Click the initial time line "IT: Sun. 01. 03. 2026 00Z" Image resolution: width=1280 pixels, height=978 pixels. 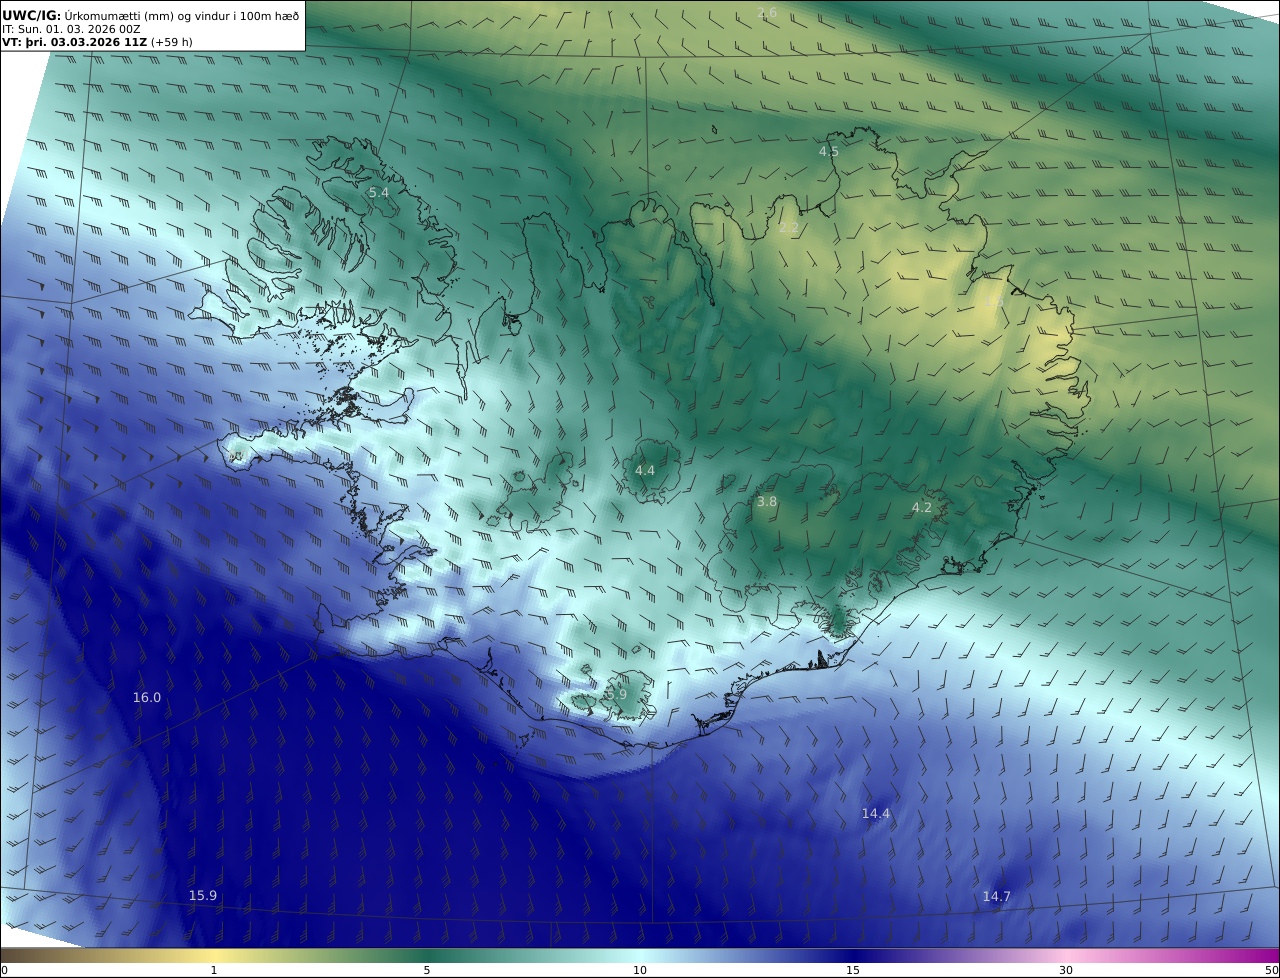point(71,29)
